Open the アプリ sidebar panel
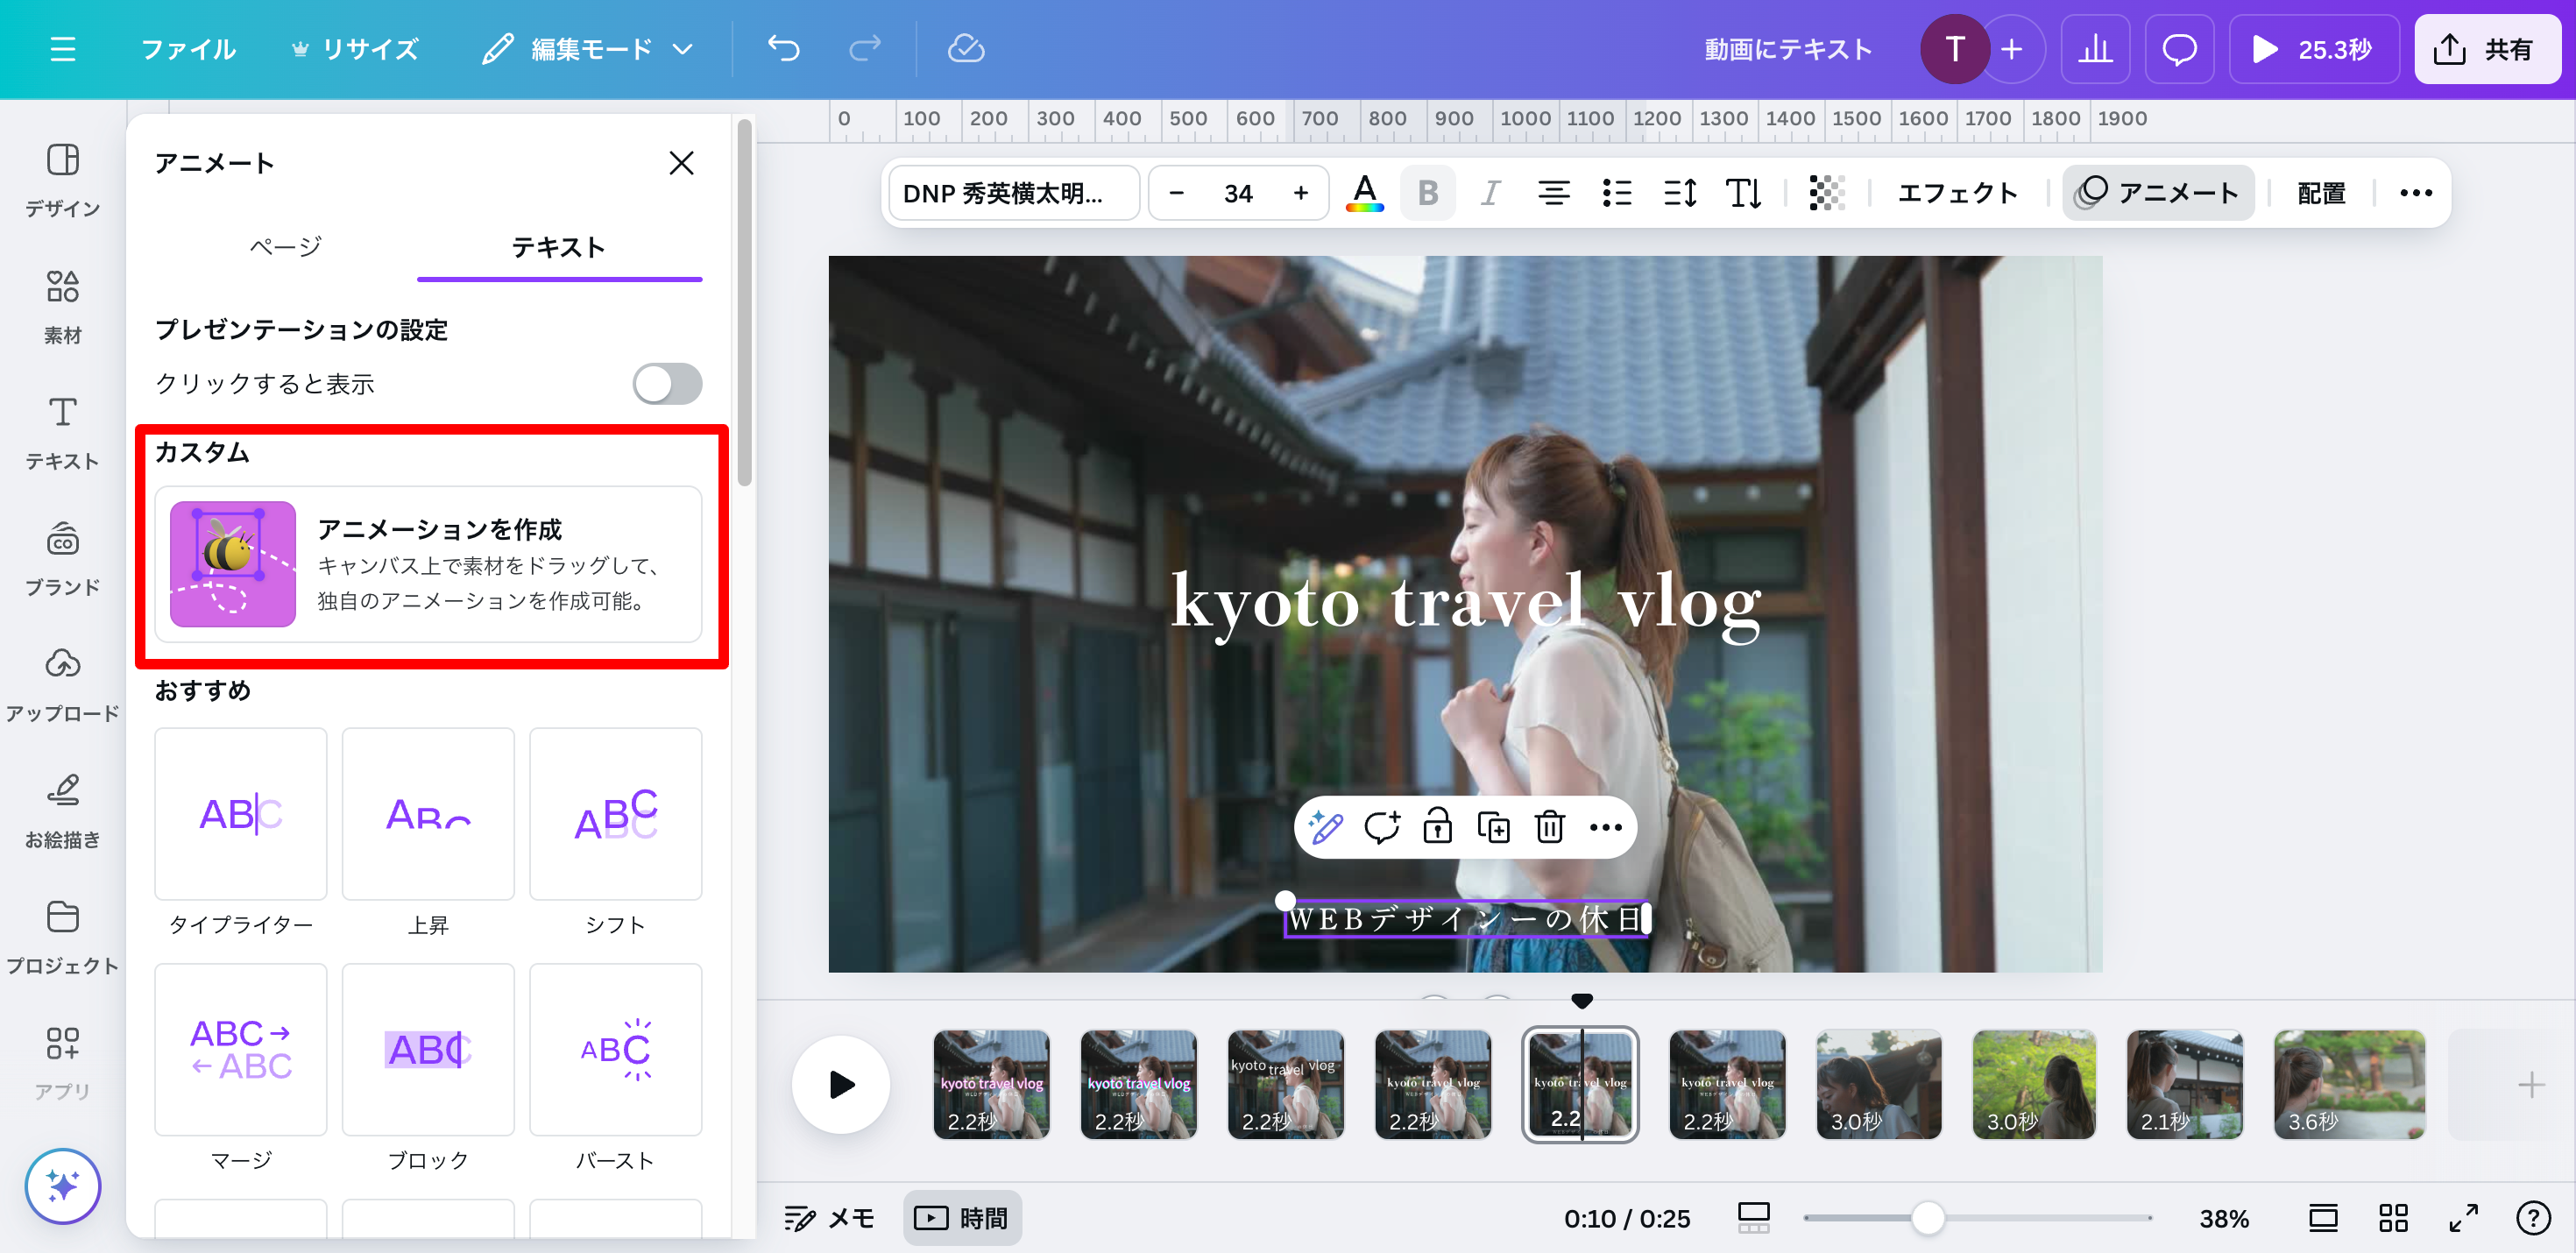The image size is (2576, 1253). pyautogui.click(x=63, y=1063)
